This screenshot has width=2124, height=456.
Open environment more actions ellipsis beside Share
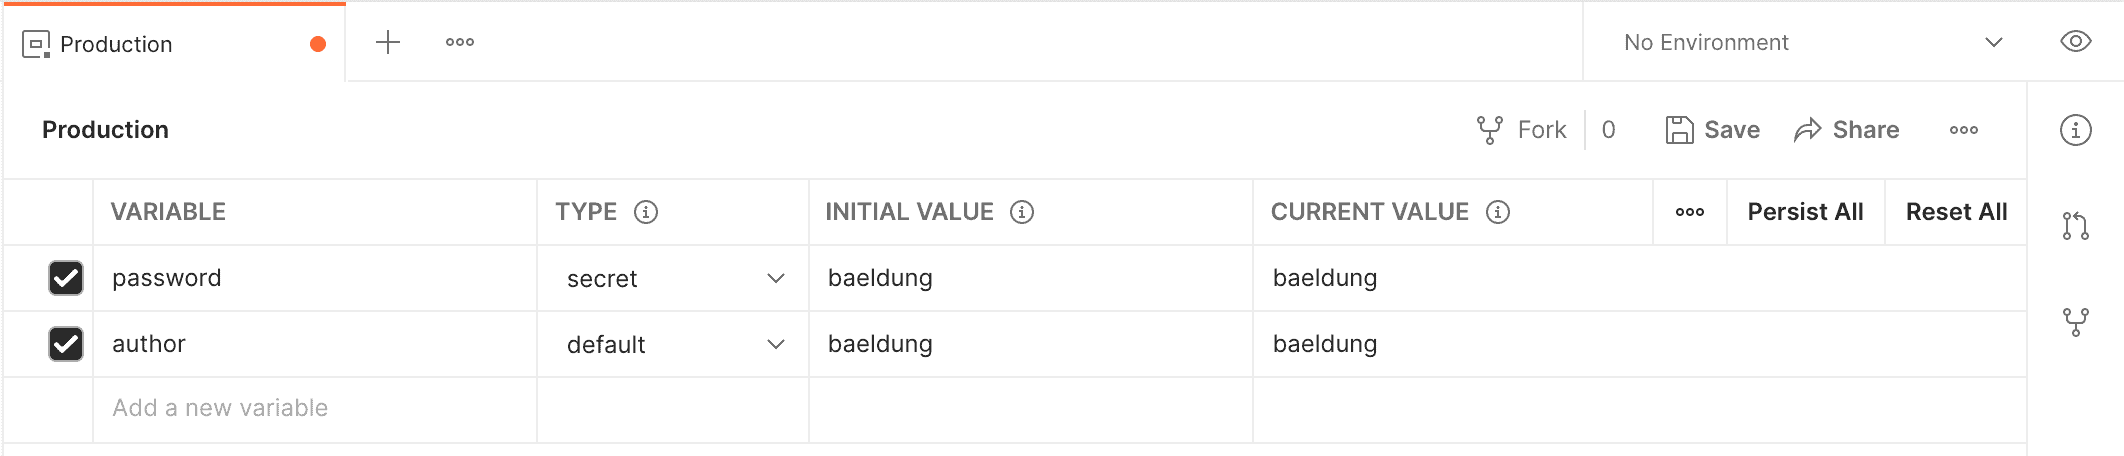pyautogui.click(x=1964, y=130)
